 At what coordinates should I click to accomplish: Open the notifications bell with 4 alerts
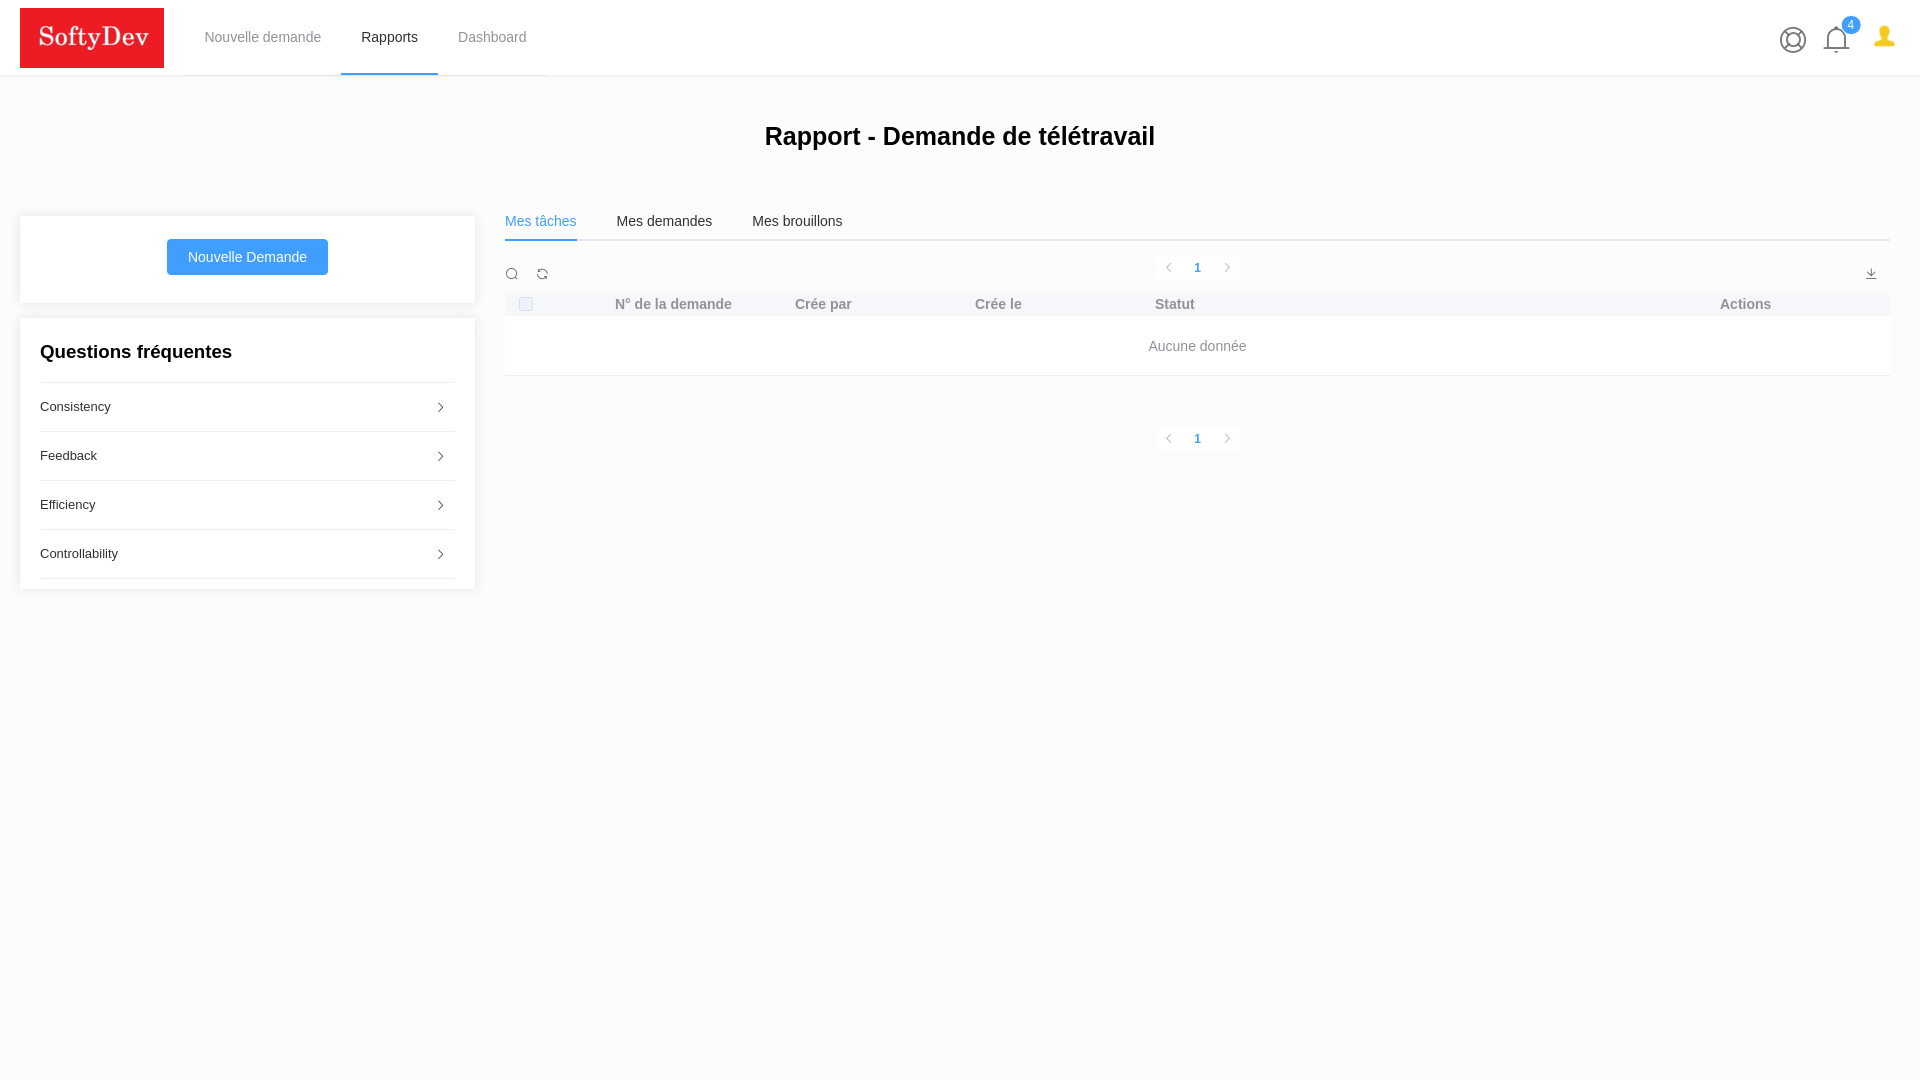1836,40
